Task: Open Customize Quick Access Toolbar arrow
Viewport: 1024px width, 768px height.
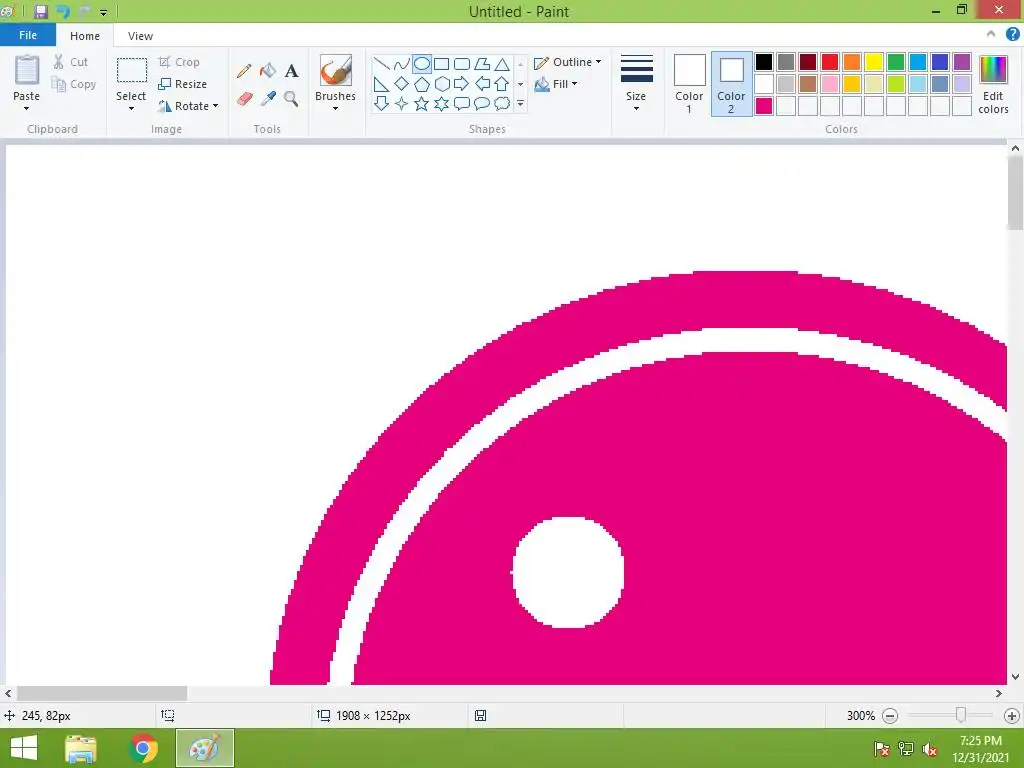Action: 103,12
